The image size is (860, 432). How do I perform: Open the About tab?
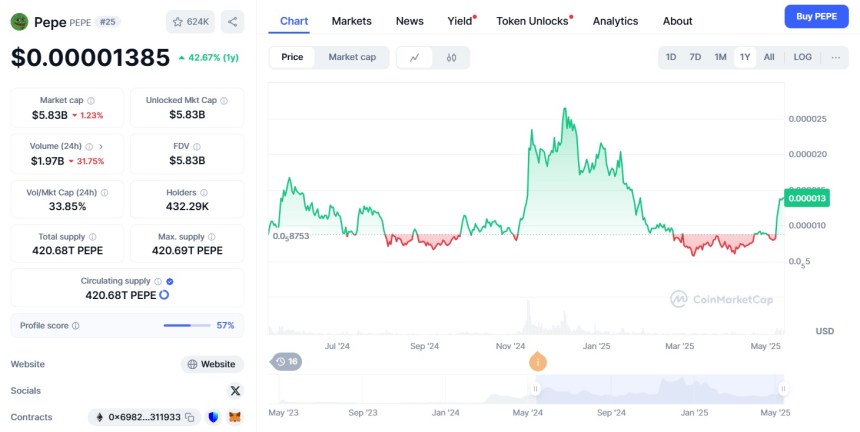click(x=677, y=21)
